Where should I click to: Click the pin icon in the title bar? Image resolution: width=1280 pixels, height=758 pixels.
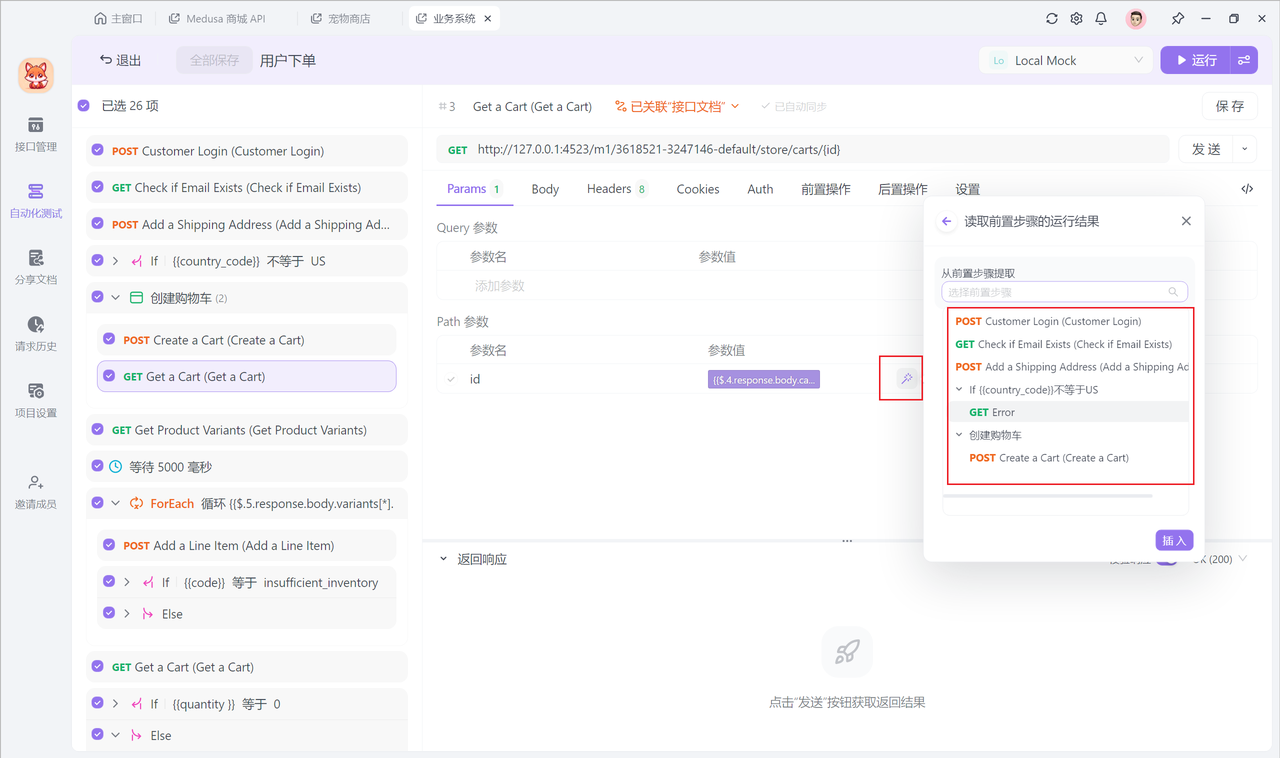[1177, 18]
